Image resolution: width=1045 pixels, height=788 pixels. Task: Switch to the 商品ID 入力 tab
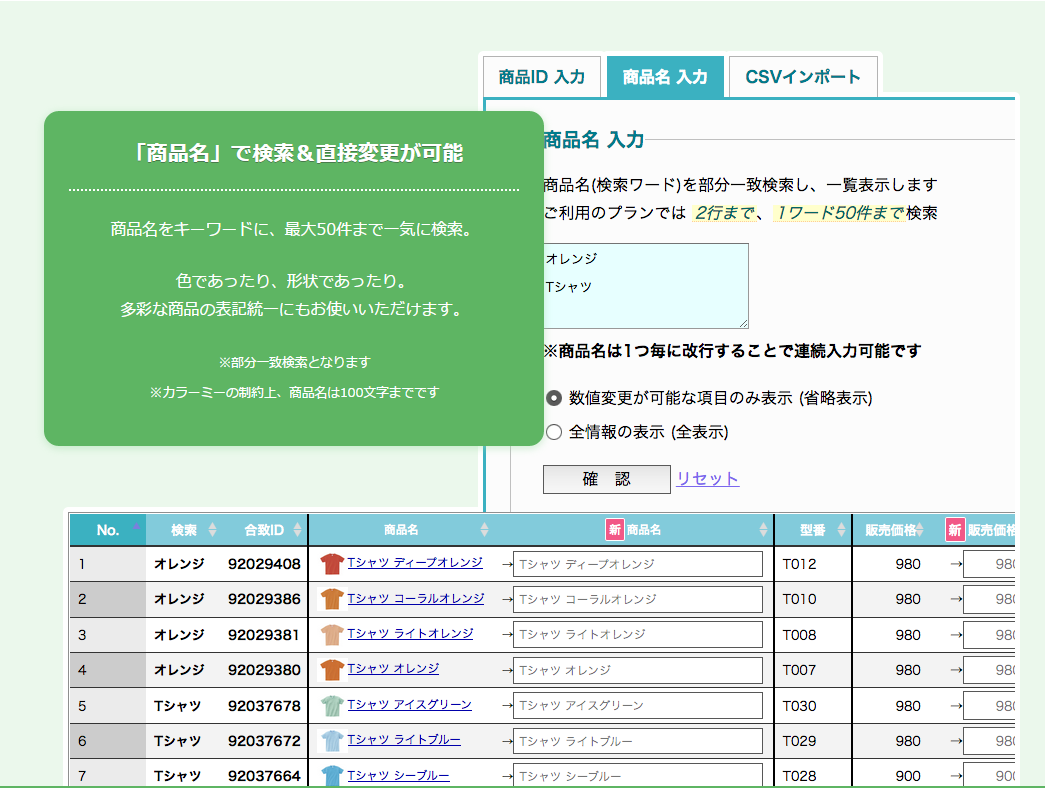tap(542, 76)
